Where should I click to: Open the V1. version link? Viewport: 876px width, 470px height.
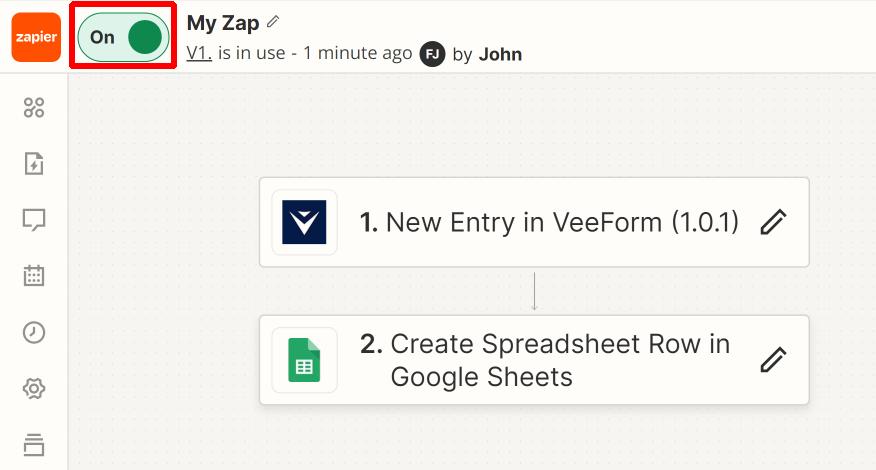pyautogui.click(x=199, y=54)
